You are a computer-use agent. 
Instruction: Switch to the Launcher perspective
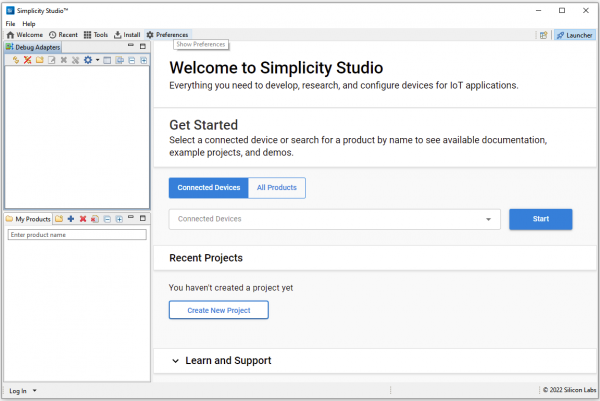click(x=575, y=35)
